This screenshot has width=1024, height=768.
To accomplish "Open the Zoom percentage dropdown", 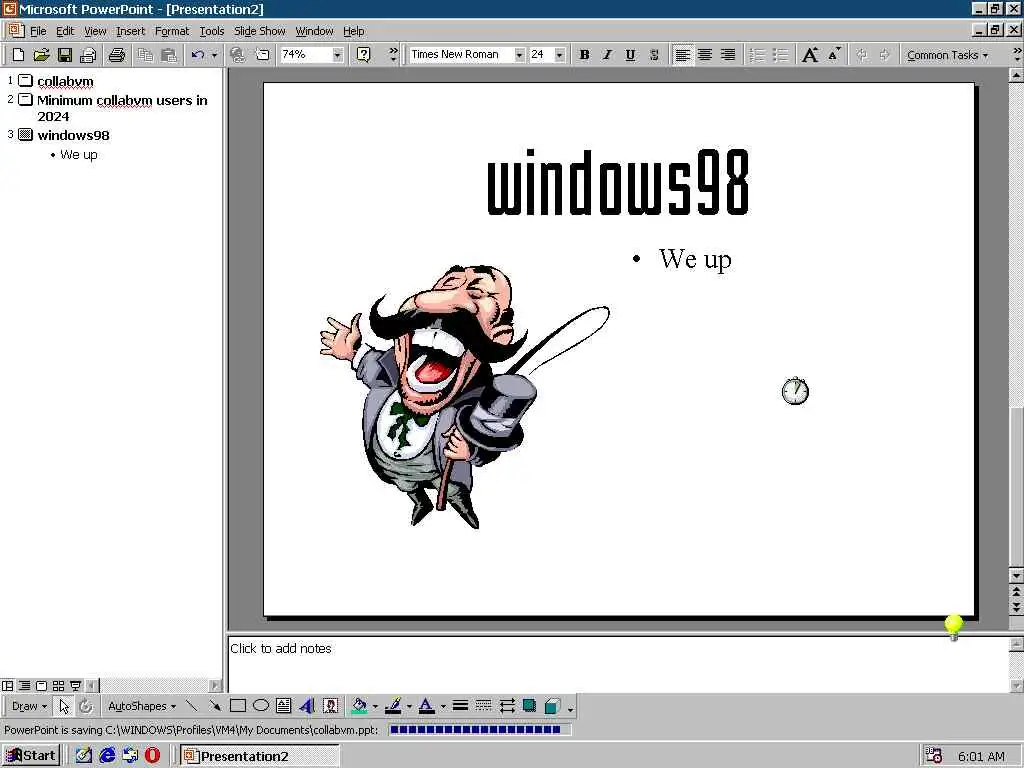I will tap(337, 55).
